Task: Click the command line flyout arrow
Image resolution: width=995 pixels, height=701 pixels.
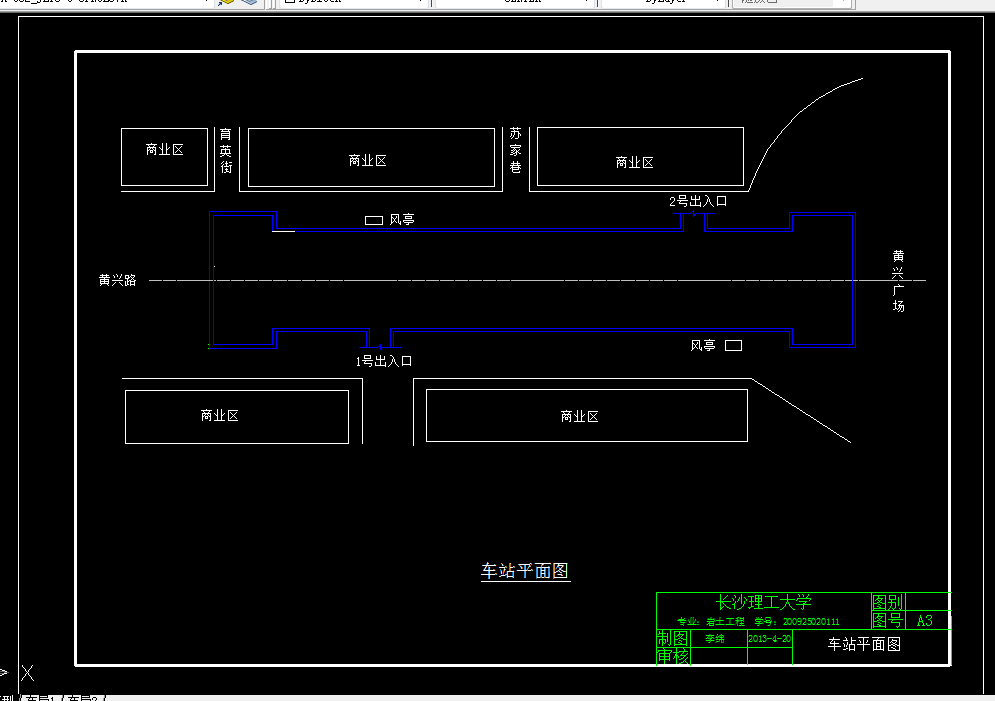Action: click(x=5, y=672)
